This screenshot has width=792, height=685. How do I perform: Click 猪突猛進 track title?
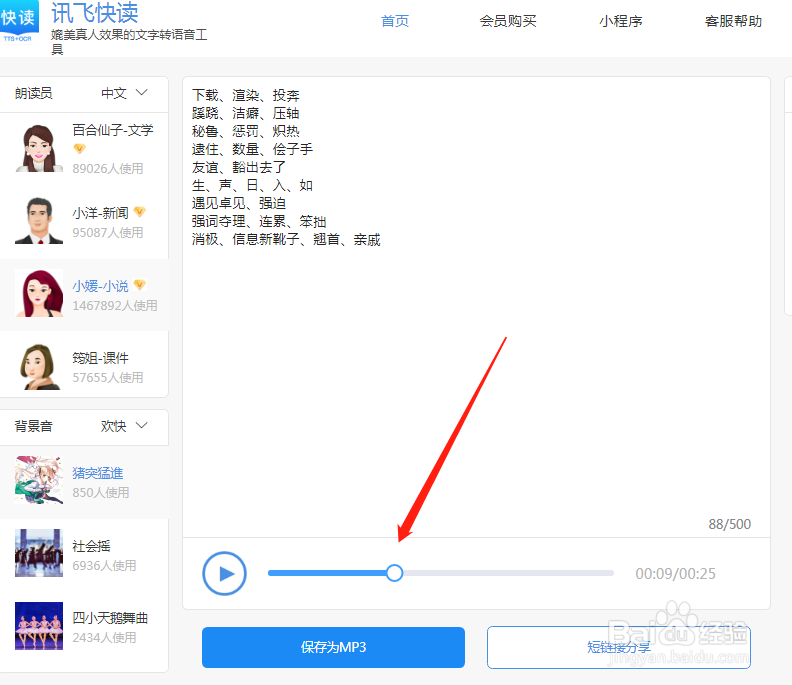97,473
